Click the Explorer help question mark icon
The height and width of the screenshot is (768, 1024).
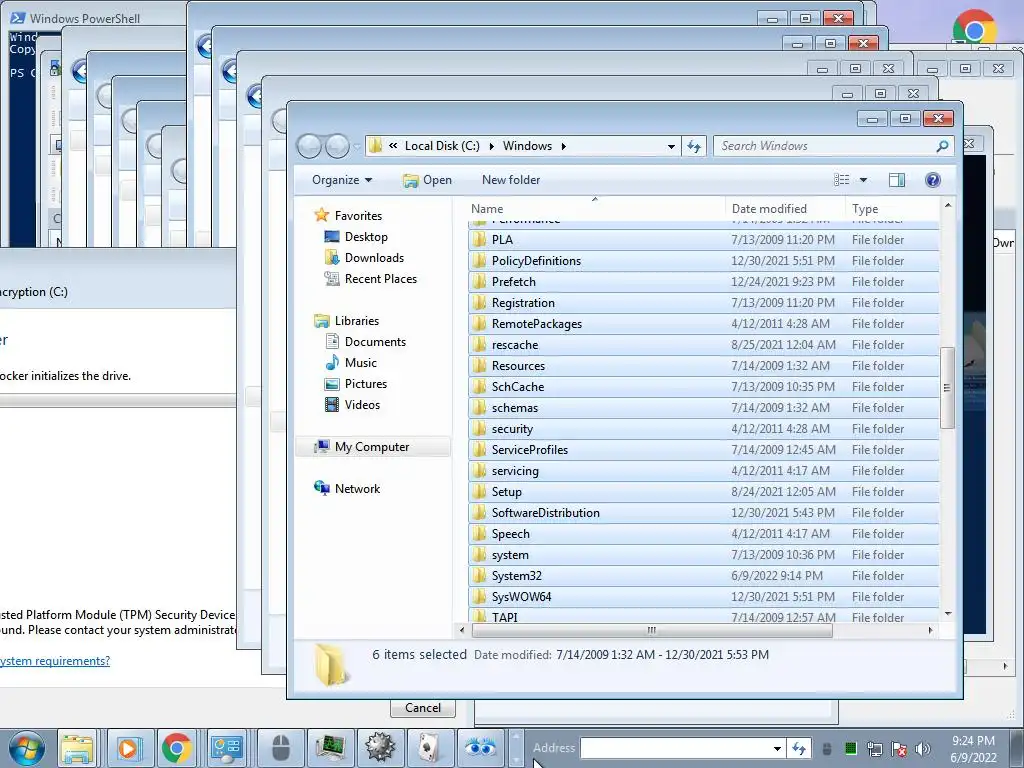click(x=933, y=180)
